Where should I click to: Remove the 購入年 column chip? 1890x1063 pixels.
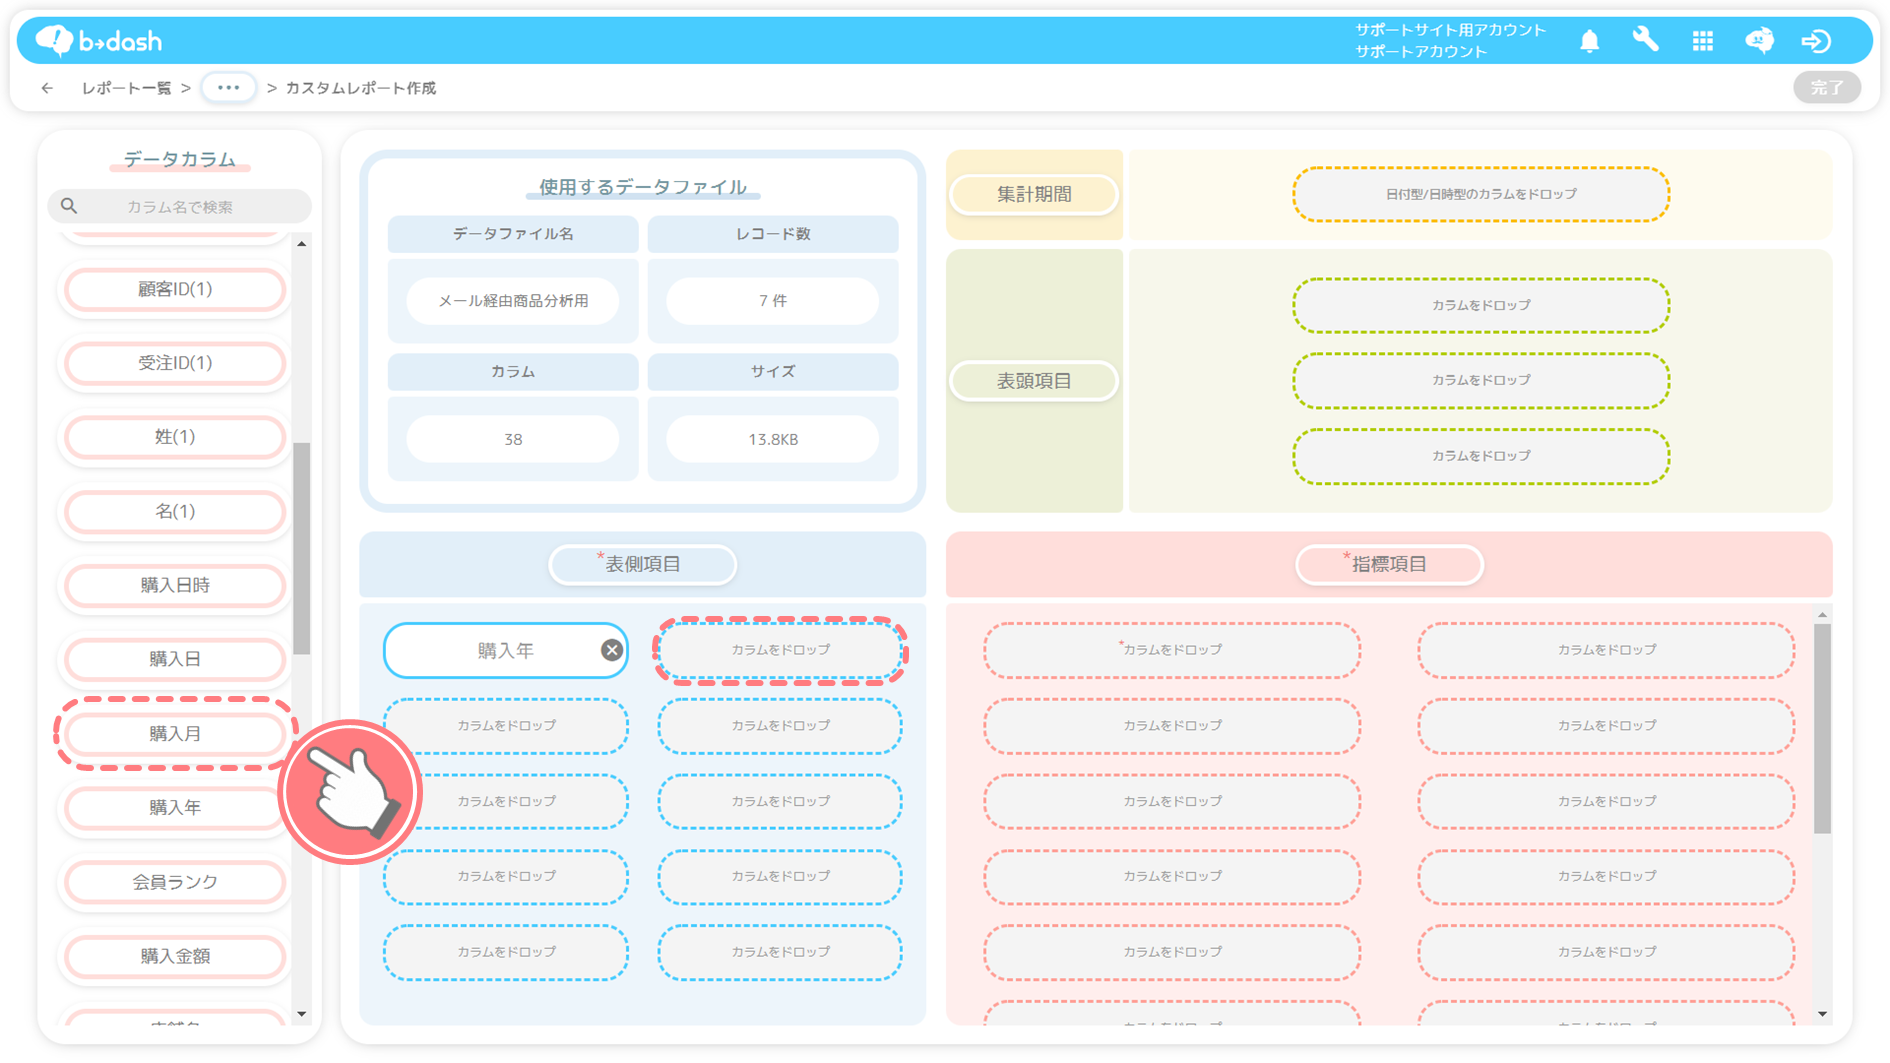pos(611,650)
